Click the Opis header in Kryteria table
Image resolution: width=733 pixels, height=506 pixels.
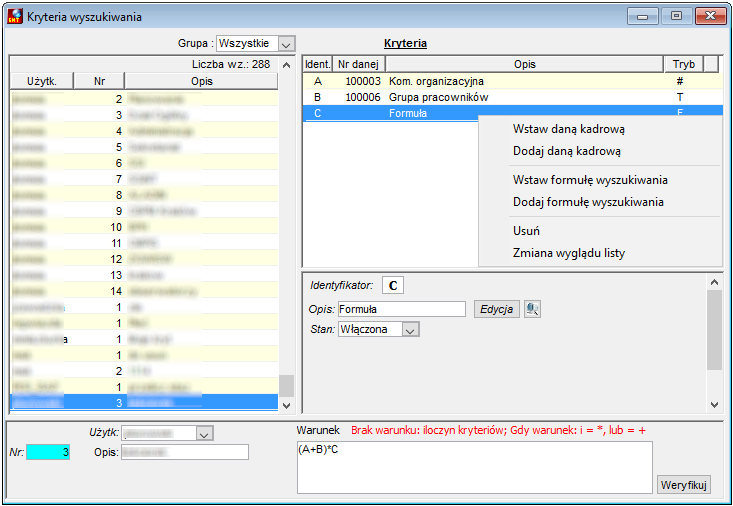(525, 64)
